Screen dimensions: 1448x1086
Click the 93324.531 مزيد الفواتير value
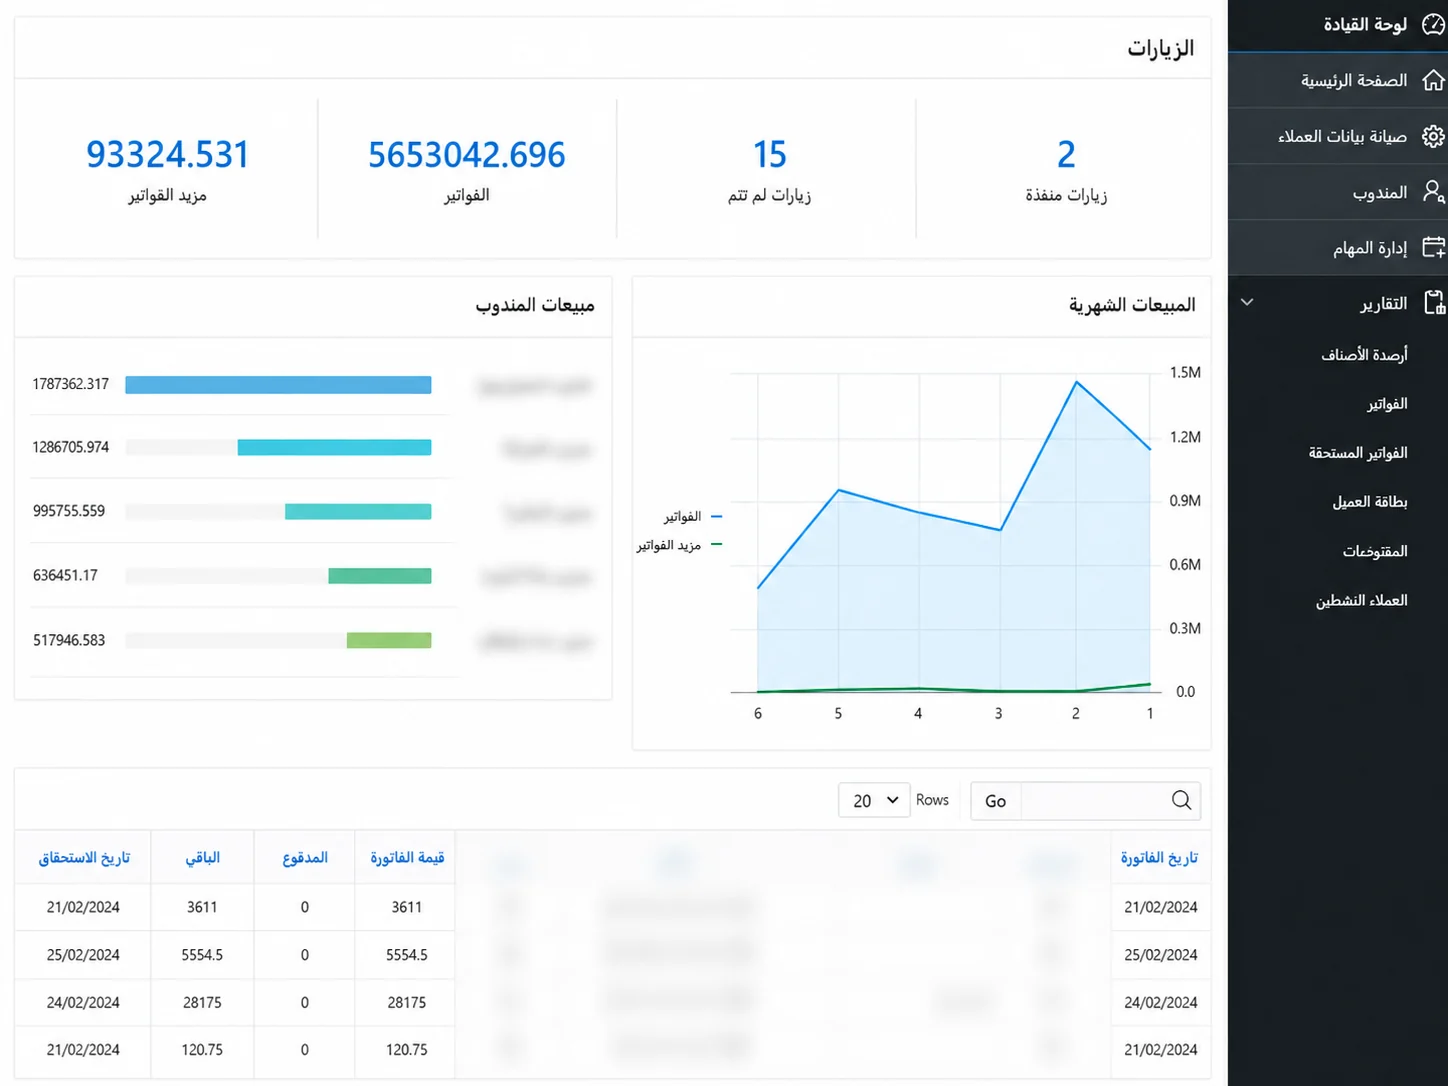pyautogui.click(x=167, y=155)
